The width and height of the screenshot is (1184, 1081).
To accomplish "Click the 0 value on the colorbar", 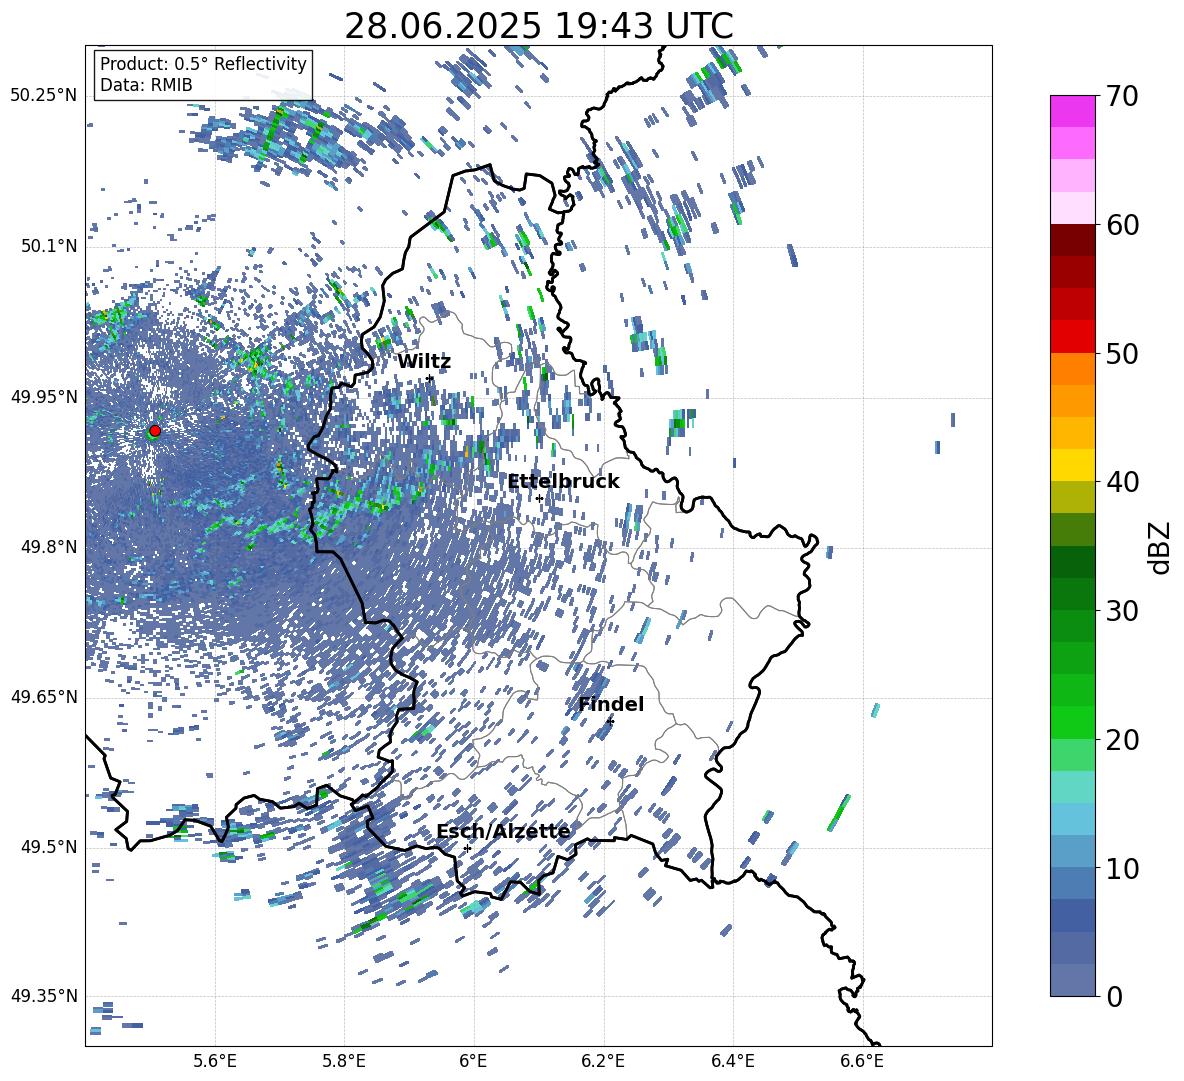I will (1114, 996).
